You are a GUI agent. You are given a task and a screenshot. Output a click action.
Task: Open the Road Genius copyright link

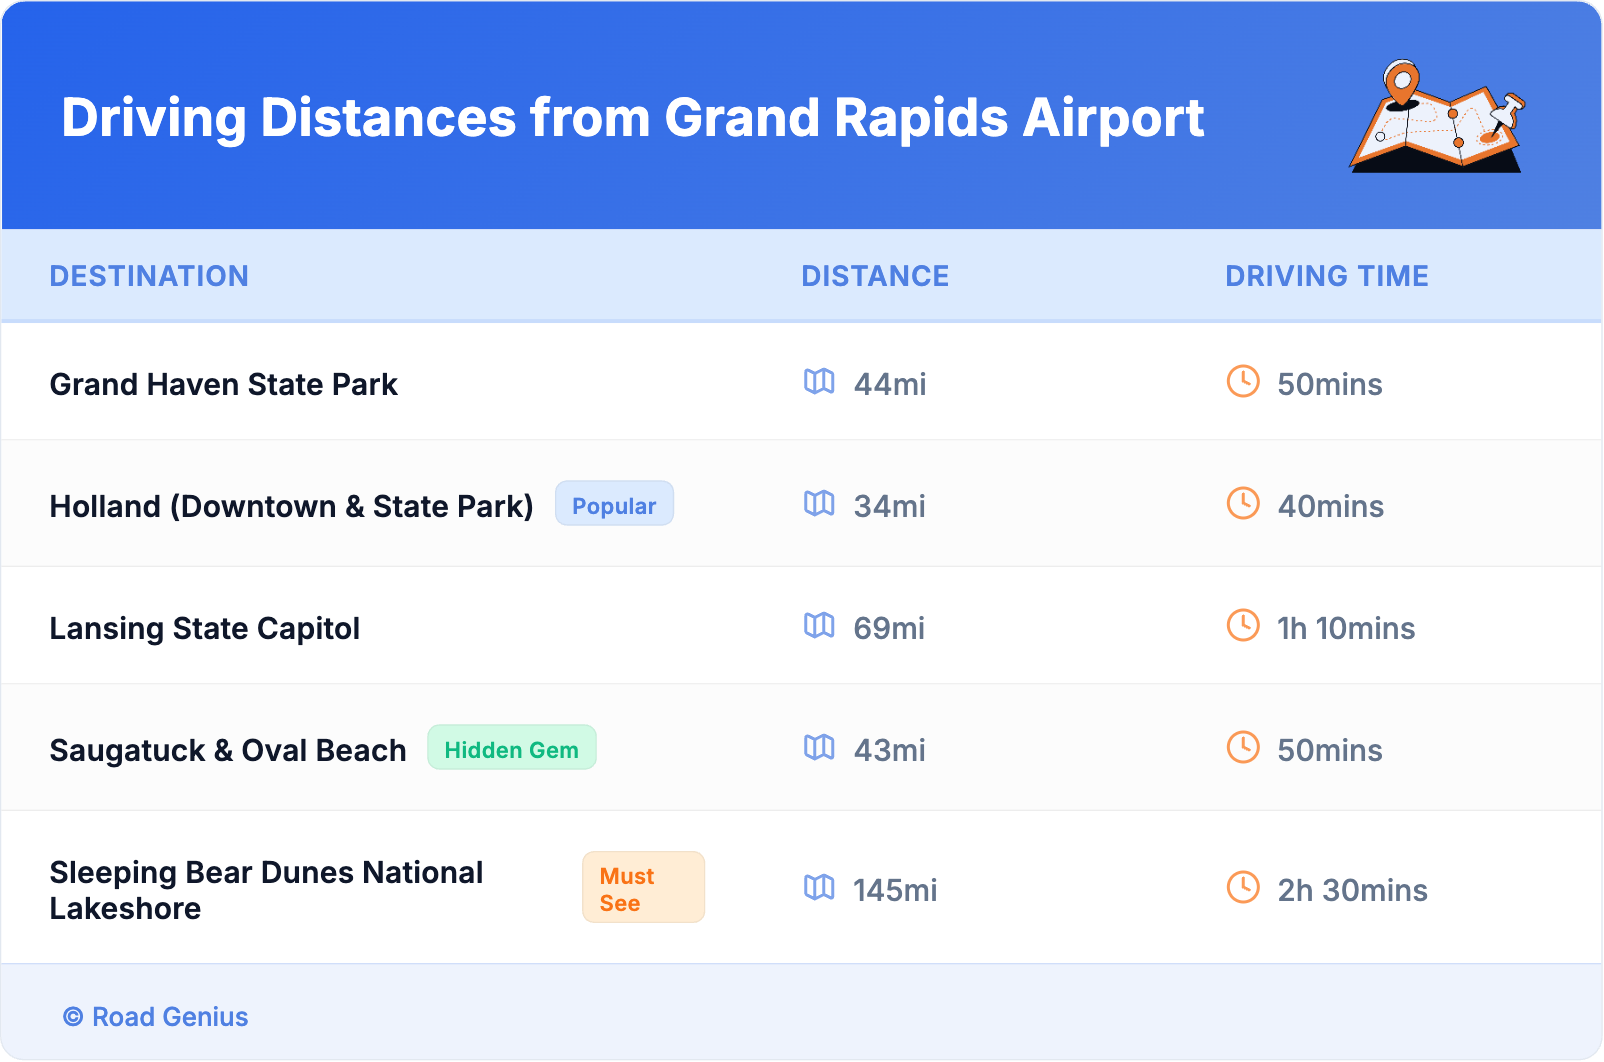tap(156, 1017)
